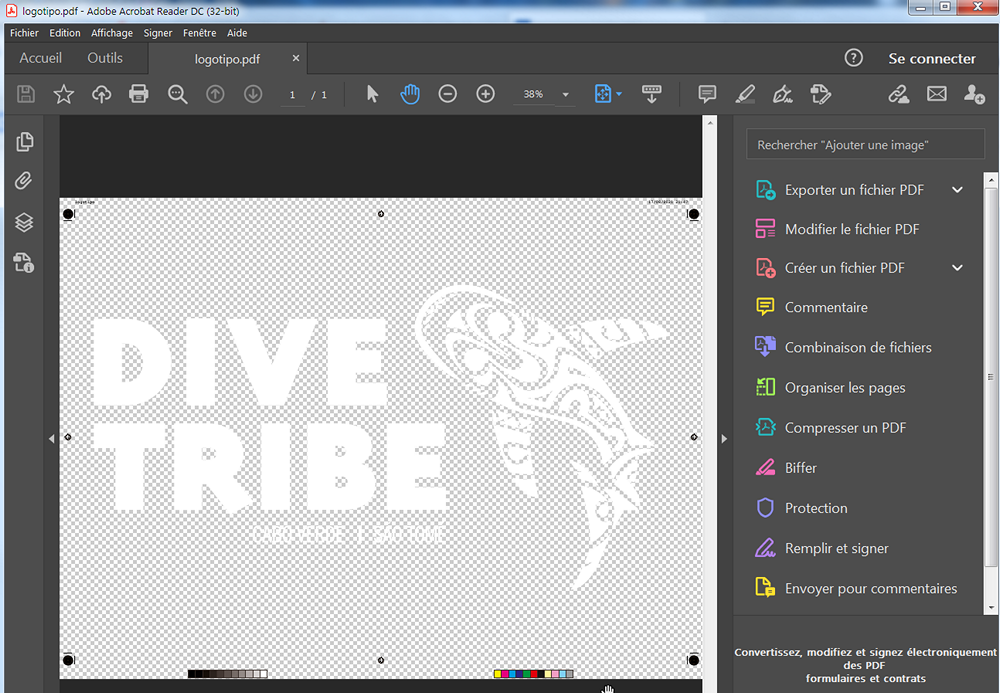Close the logotipo.pdf tab

(x=296, y=58)
